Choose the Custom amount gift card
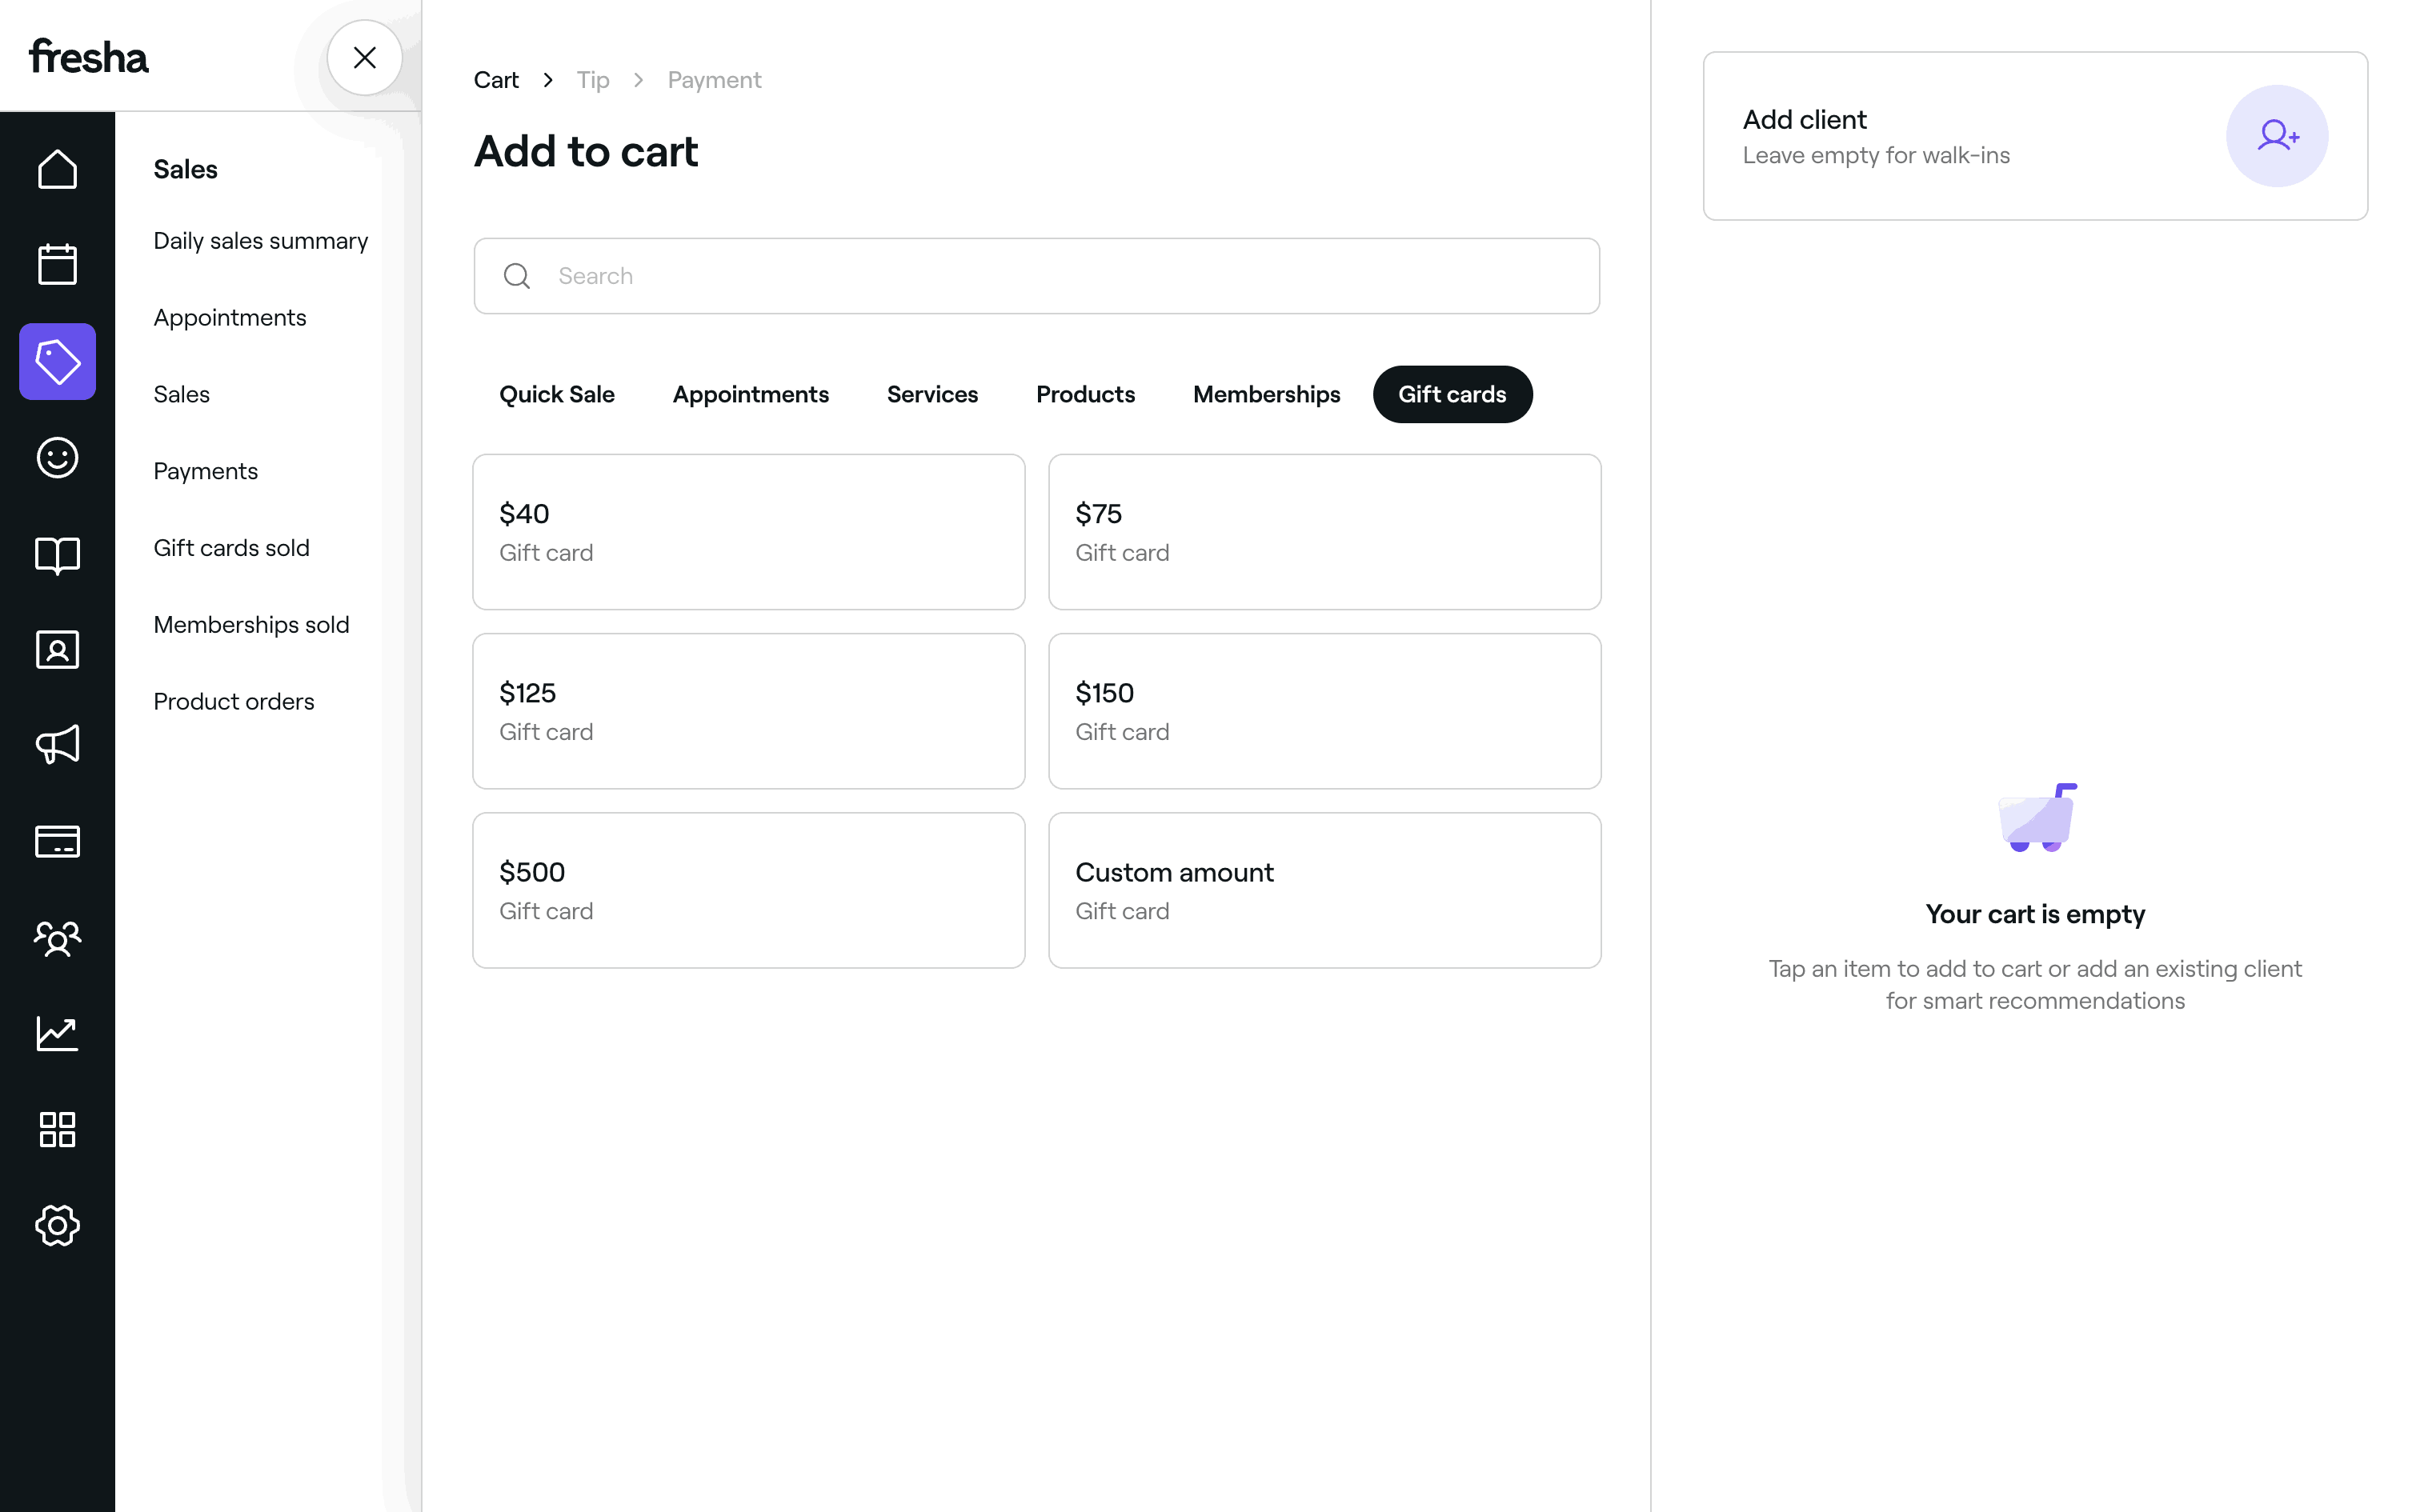 [1324, 890]
